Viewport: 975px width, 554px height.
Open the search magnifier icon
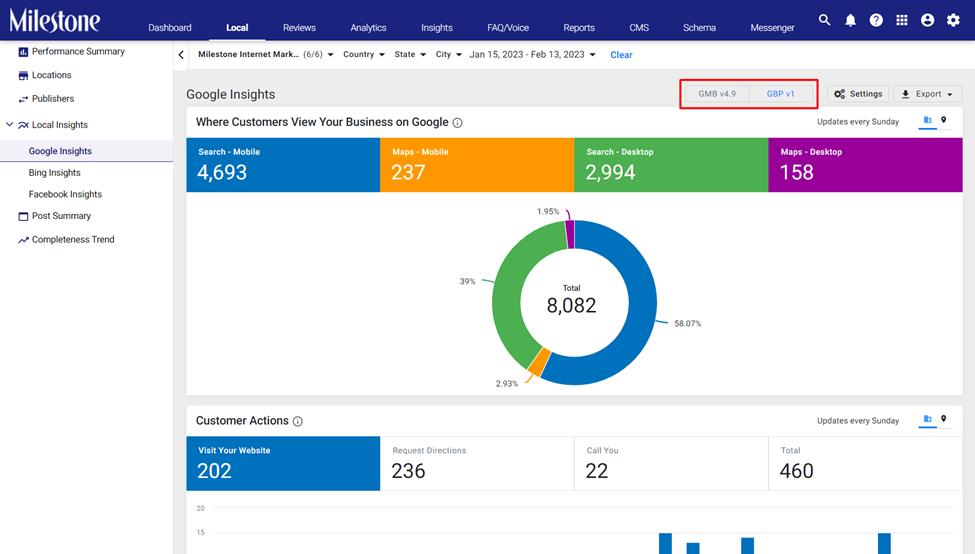(824, 20)
